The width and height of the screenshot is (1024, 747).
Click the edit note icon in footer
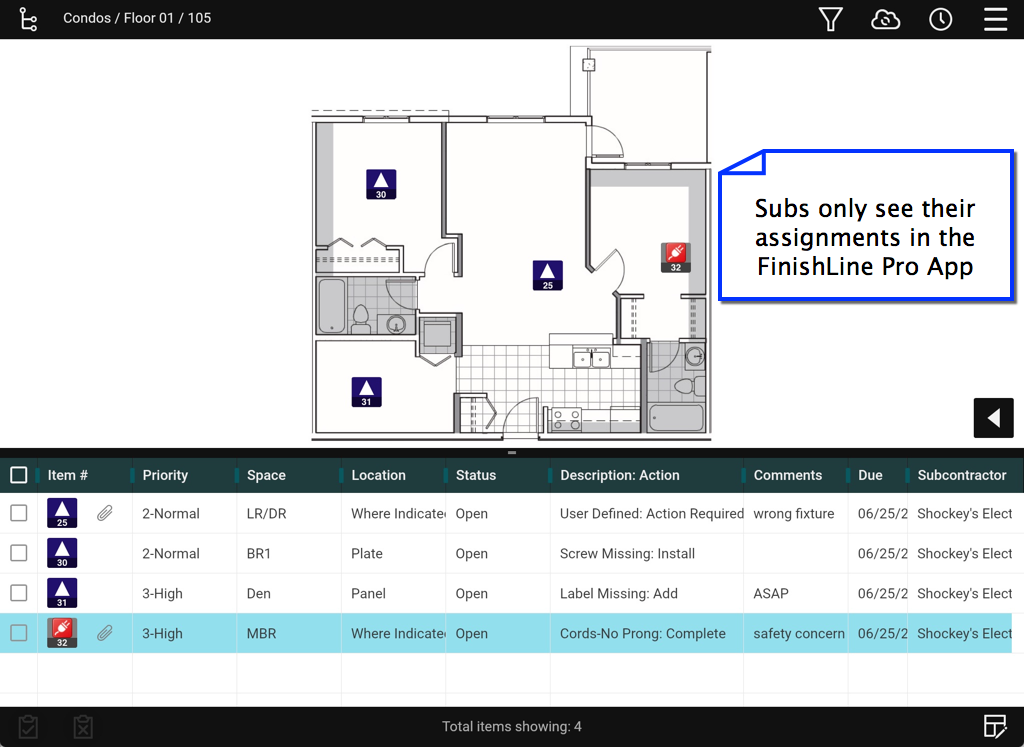point(994,727)
